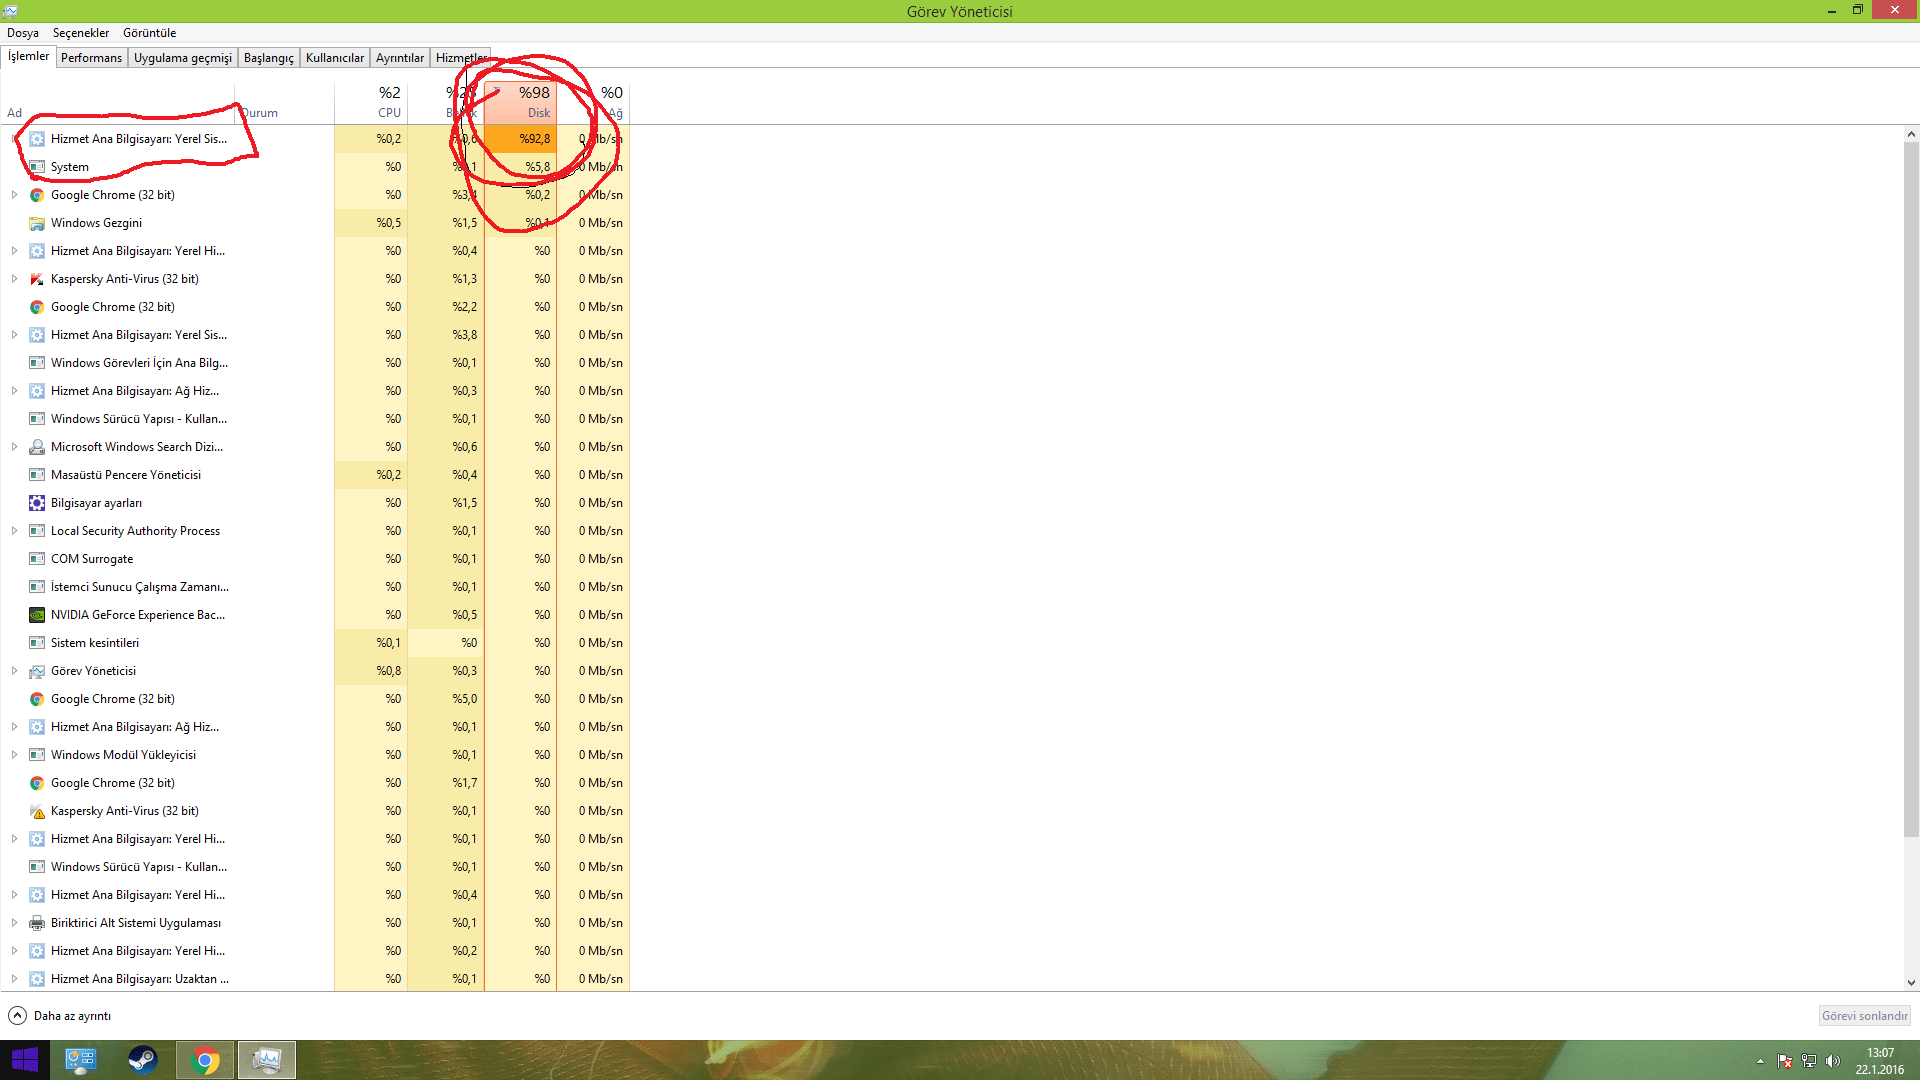
Task: Click the Kaspersky Anti-Virus process icon
Action: tap(37, 279)
